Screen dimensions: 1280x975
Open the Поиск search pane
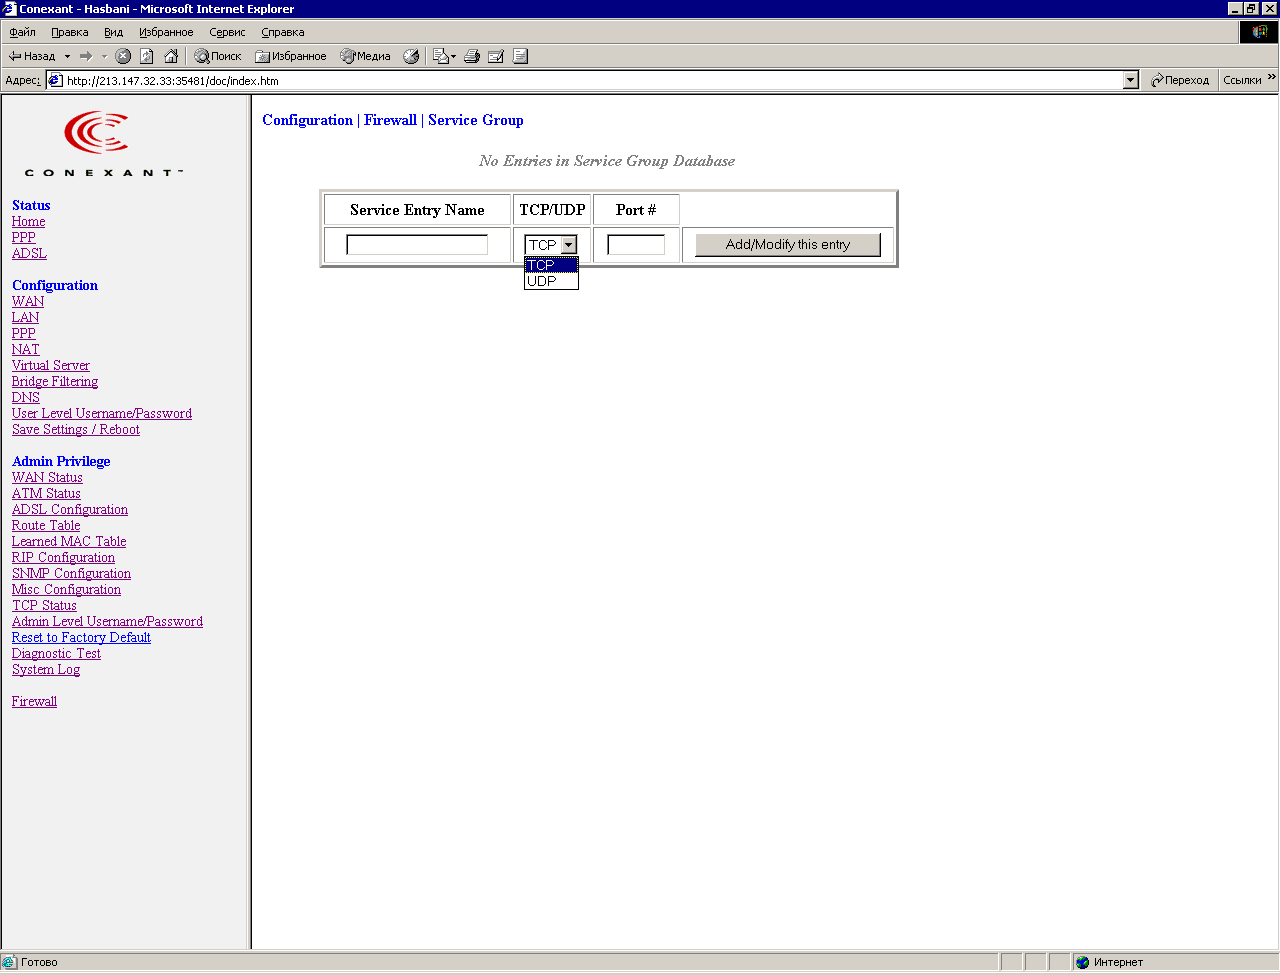point(218,56)
